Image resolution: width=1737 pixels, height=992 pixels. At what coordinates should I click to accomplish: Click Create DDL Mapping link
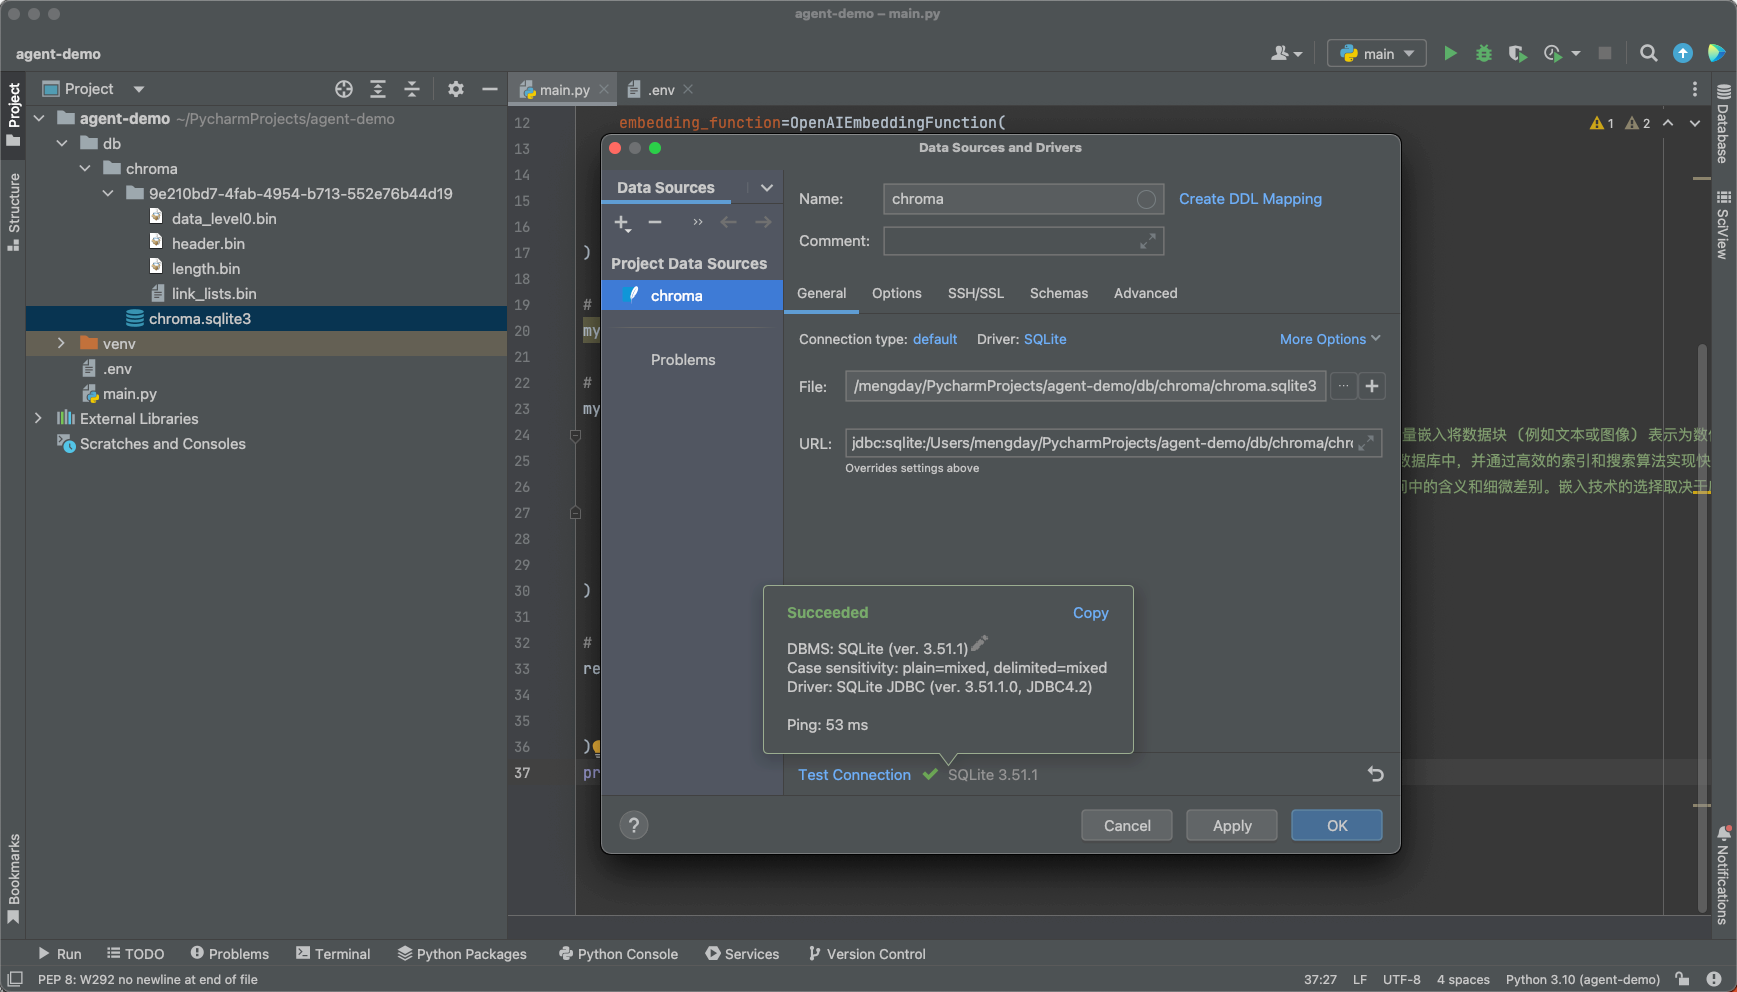pyautogui.click(x=1250, y=199)
